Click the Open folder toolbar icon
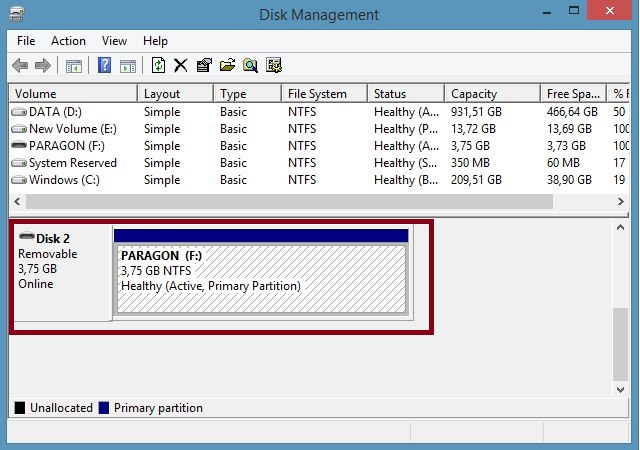The image size is (640, 450). tap(227, 65)
